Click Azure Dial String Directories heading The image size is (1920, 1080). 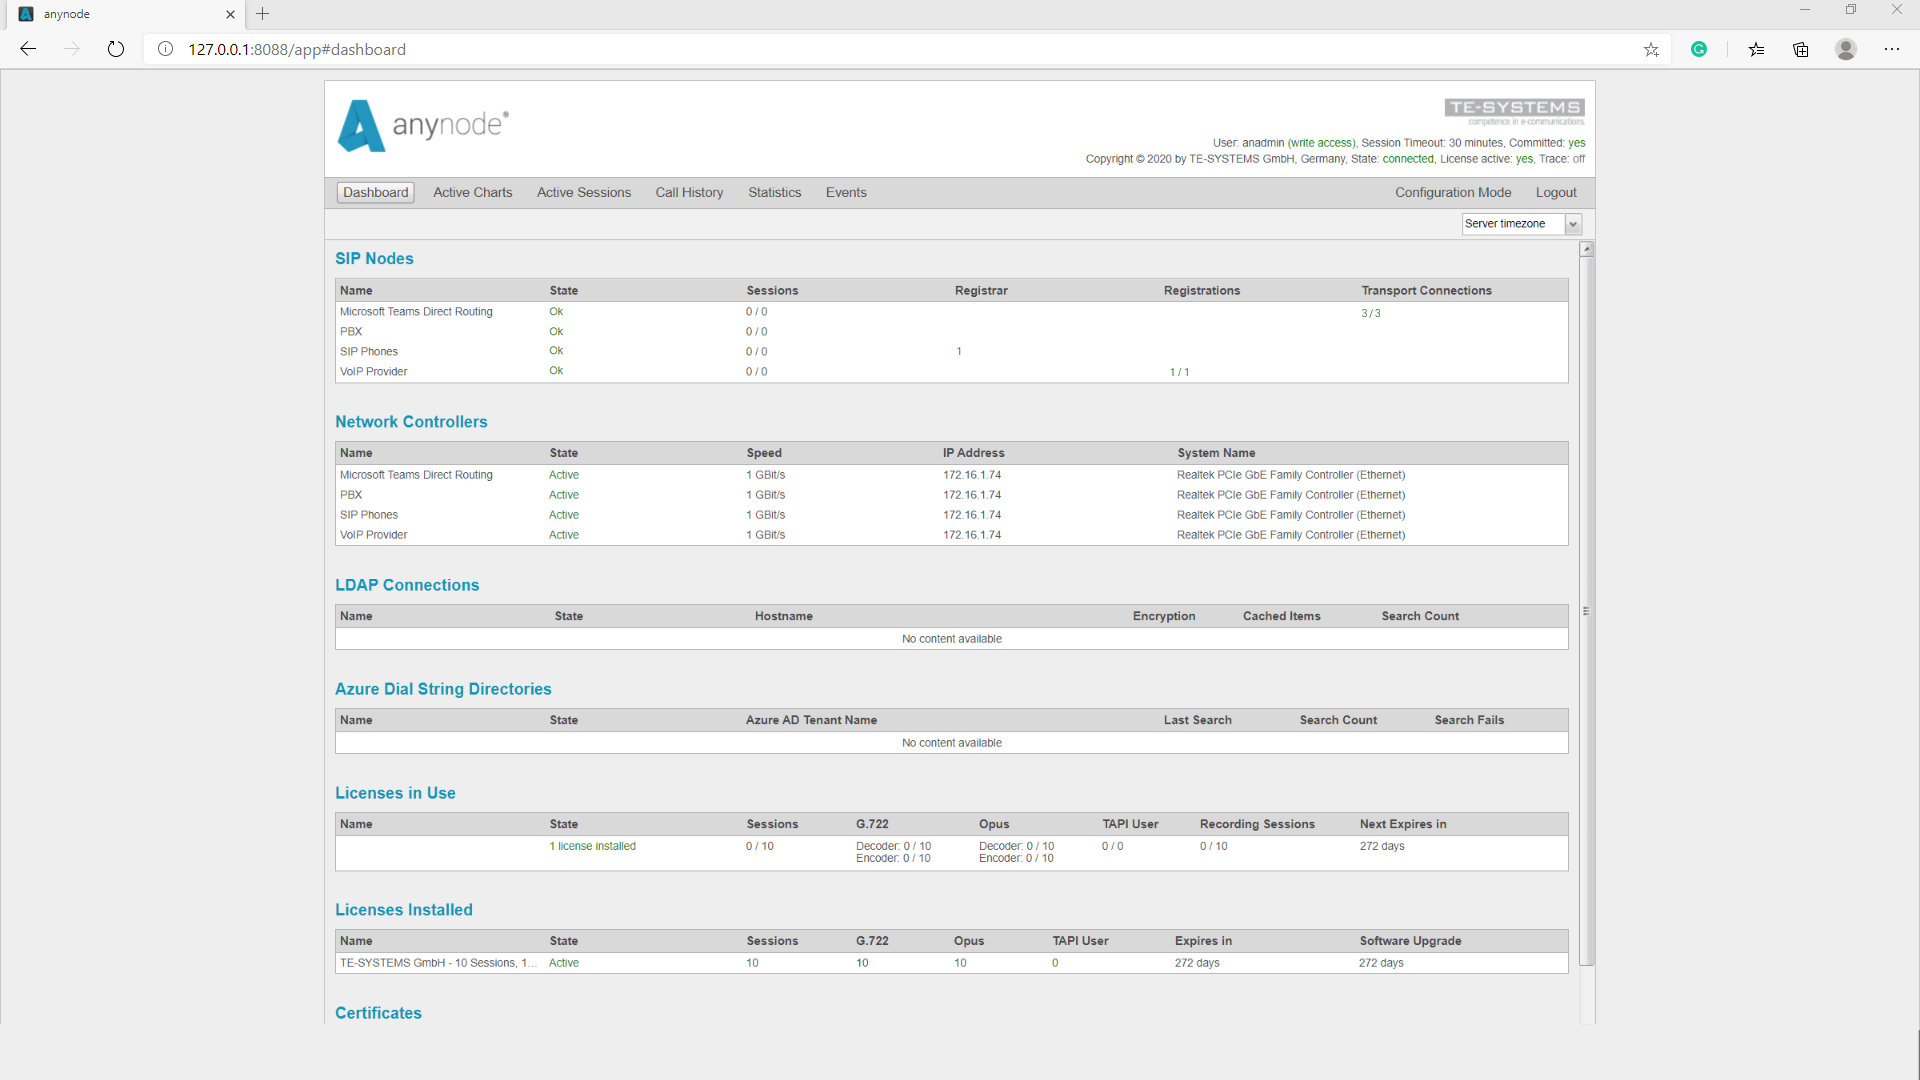tap(443, 689)
